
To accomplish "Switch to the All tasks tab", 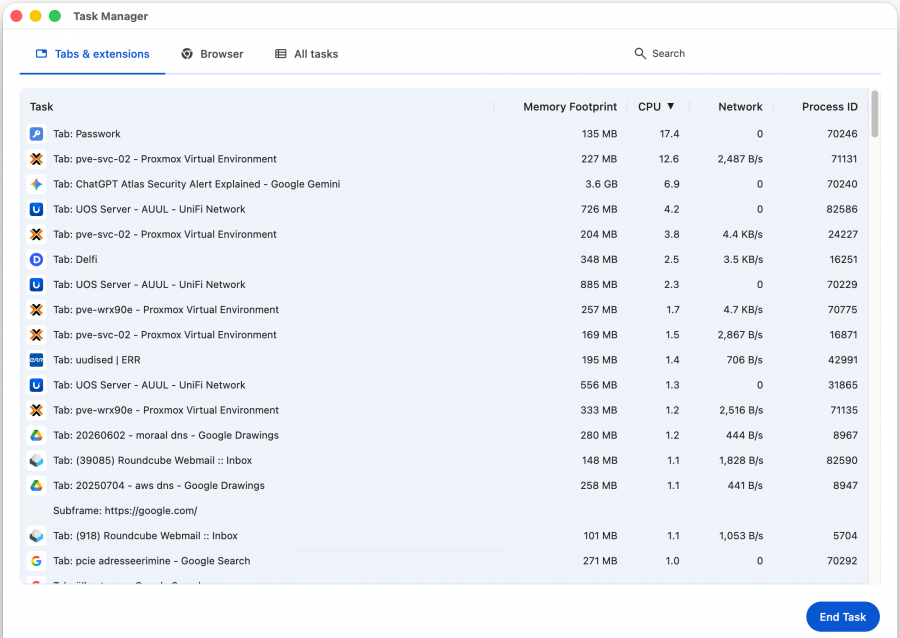I will [x=307, y=54].
